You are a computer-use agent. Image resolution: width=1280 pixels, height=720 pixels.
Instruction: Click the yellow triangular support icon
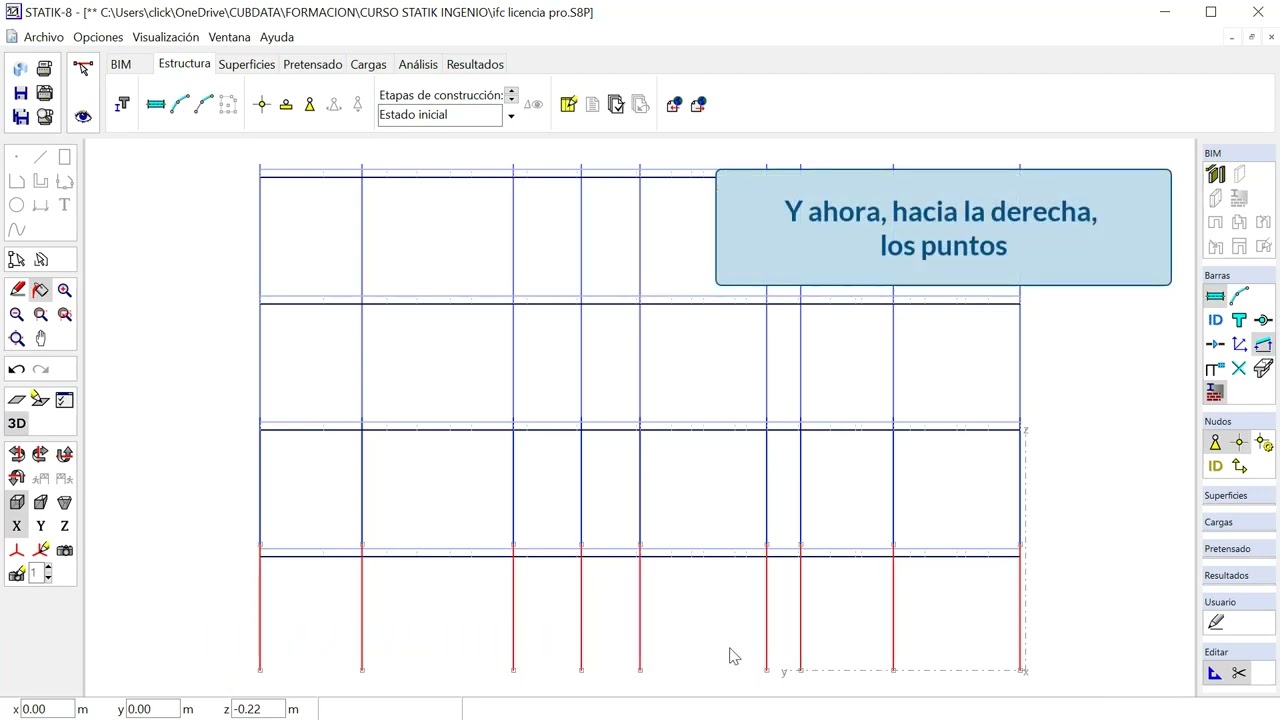[x=310, y=104]
